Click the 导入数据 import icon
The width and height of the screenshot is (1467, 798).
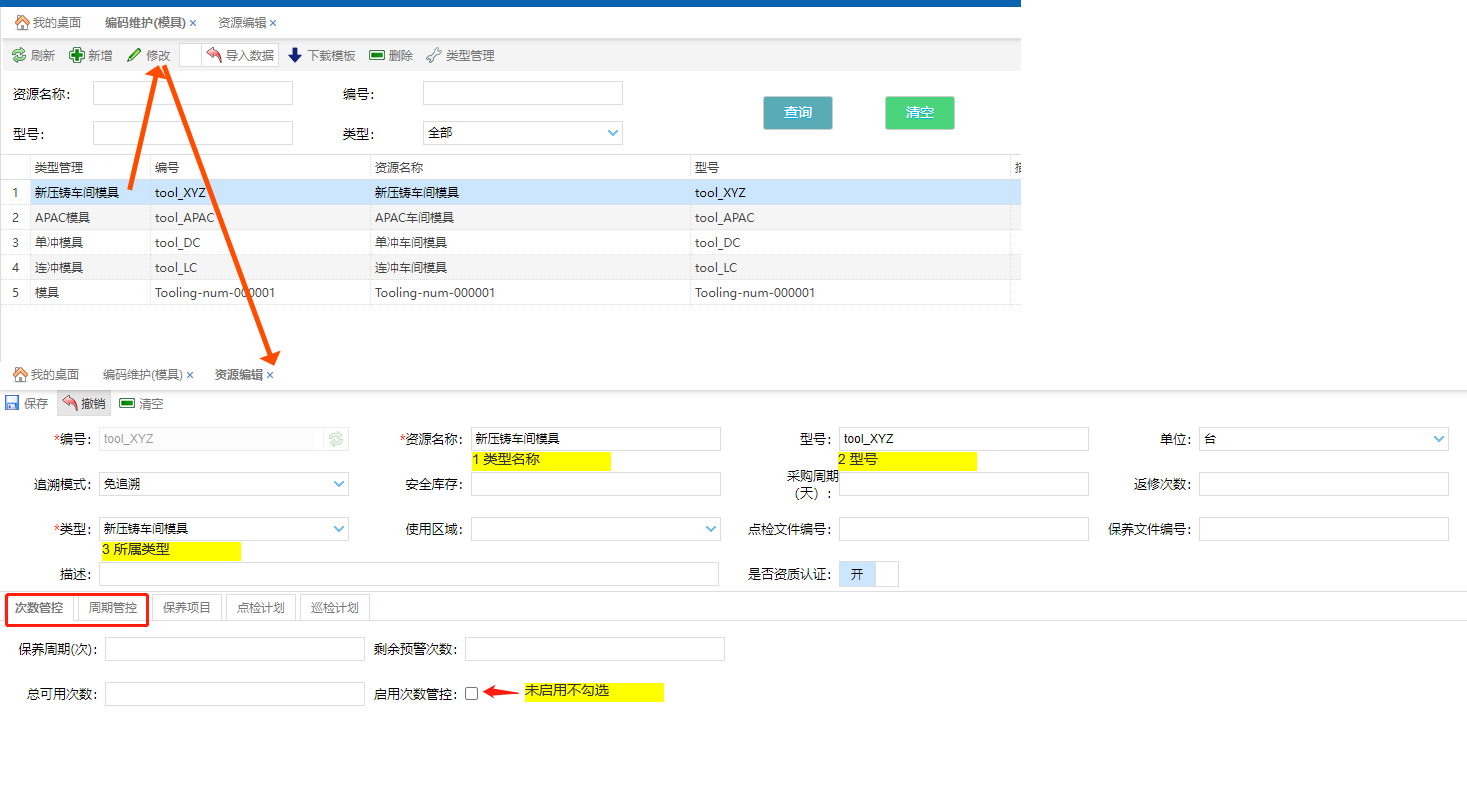214,56
